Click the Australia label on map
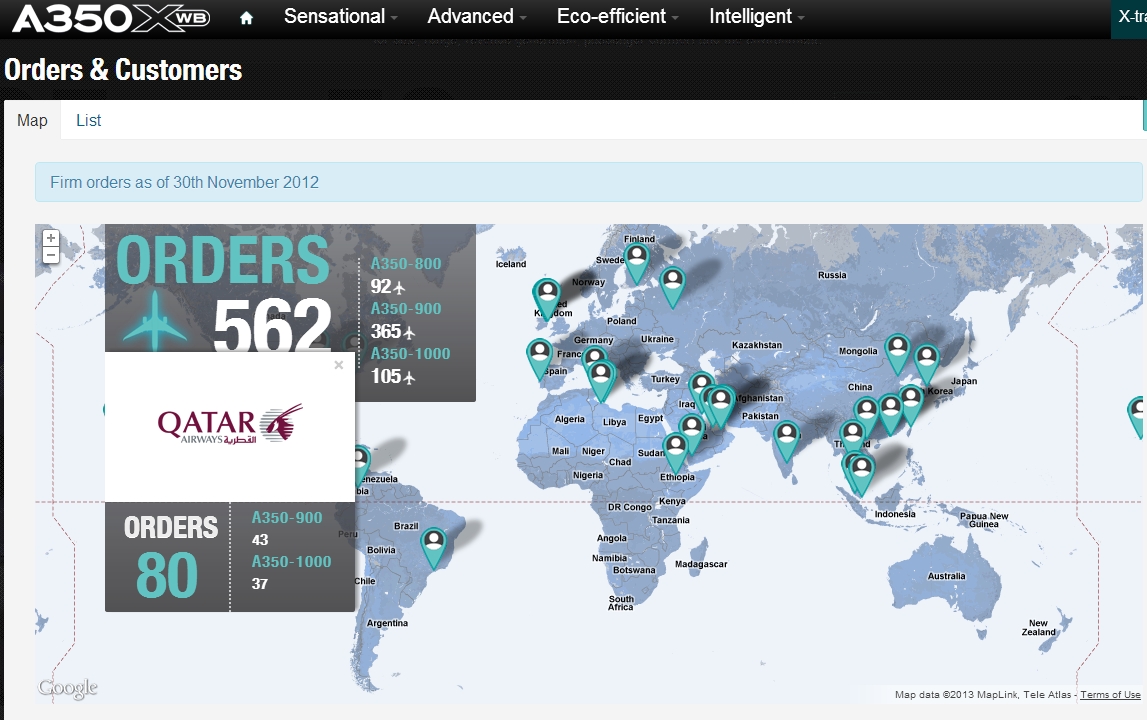This screenshot has width=1147, height=720. point(947,576)
